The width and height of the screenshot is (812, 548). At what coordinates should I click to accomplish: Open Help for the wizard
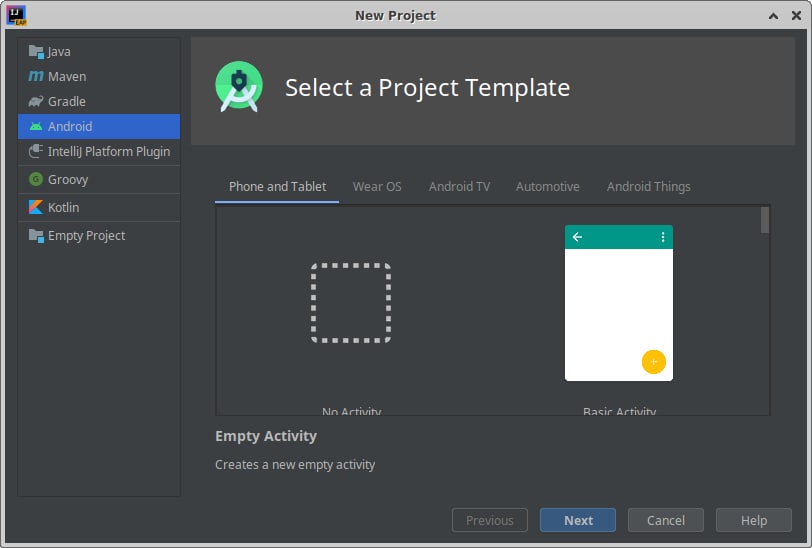[754, 520]
